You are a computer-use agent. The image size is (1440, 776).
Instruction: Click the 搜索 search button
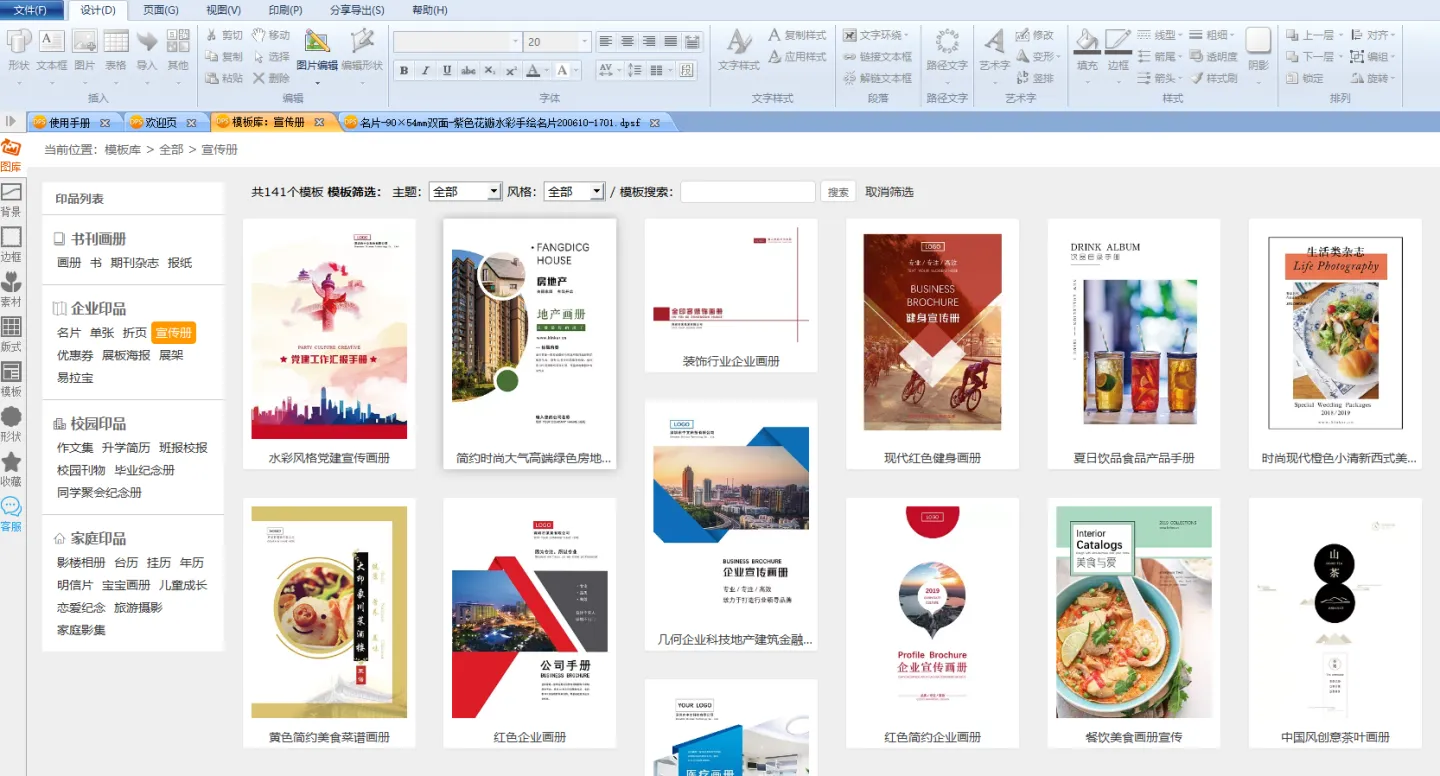(x=838, y=192)
